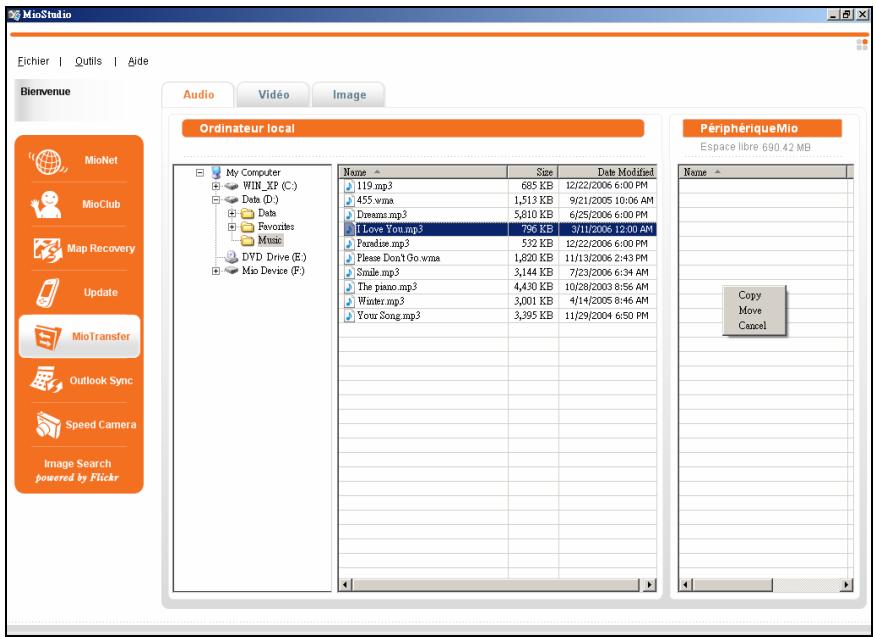Sort files by Date Modified header

click(607, 172)
